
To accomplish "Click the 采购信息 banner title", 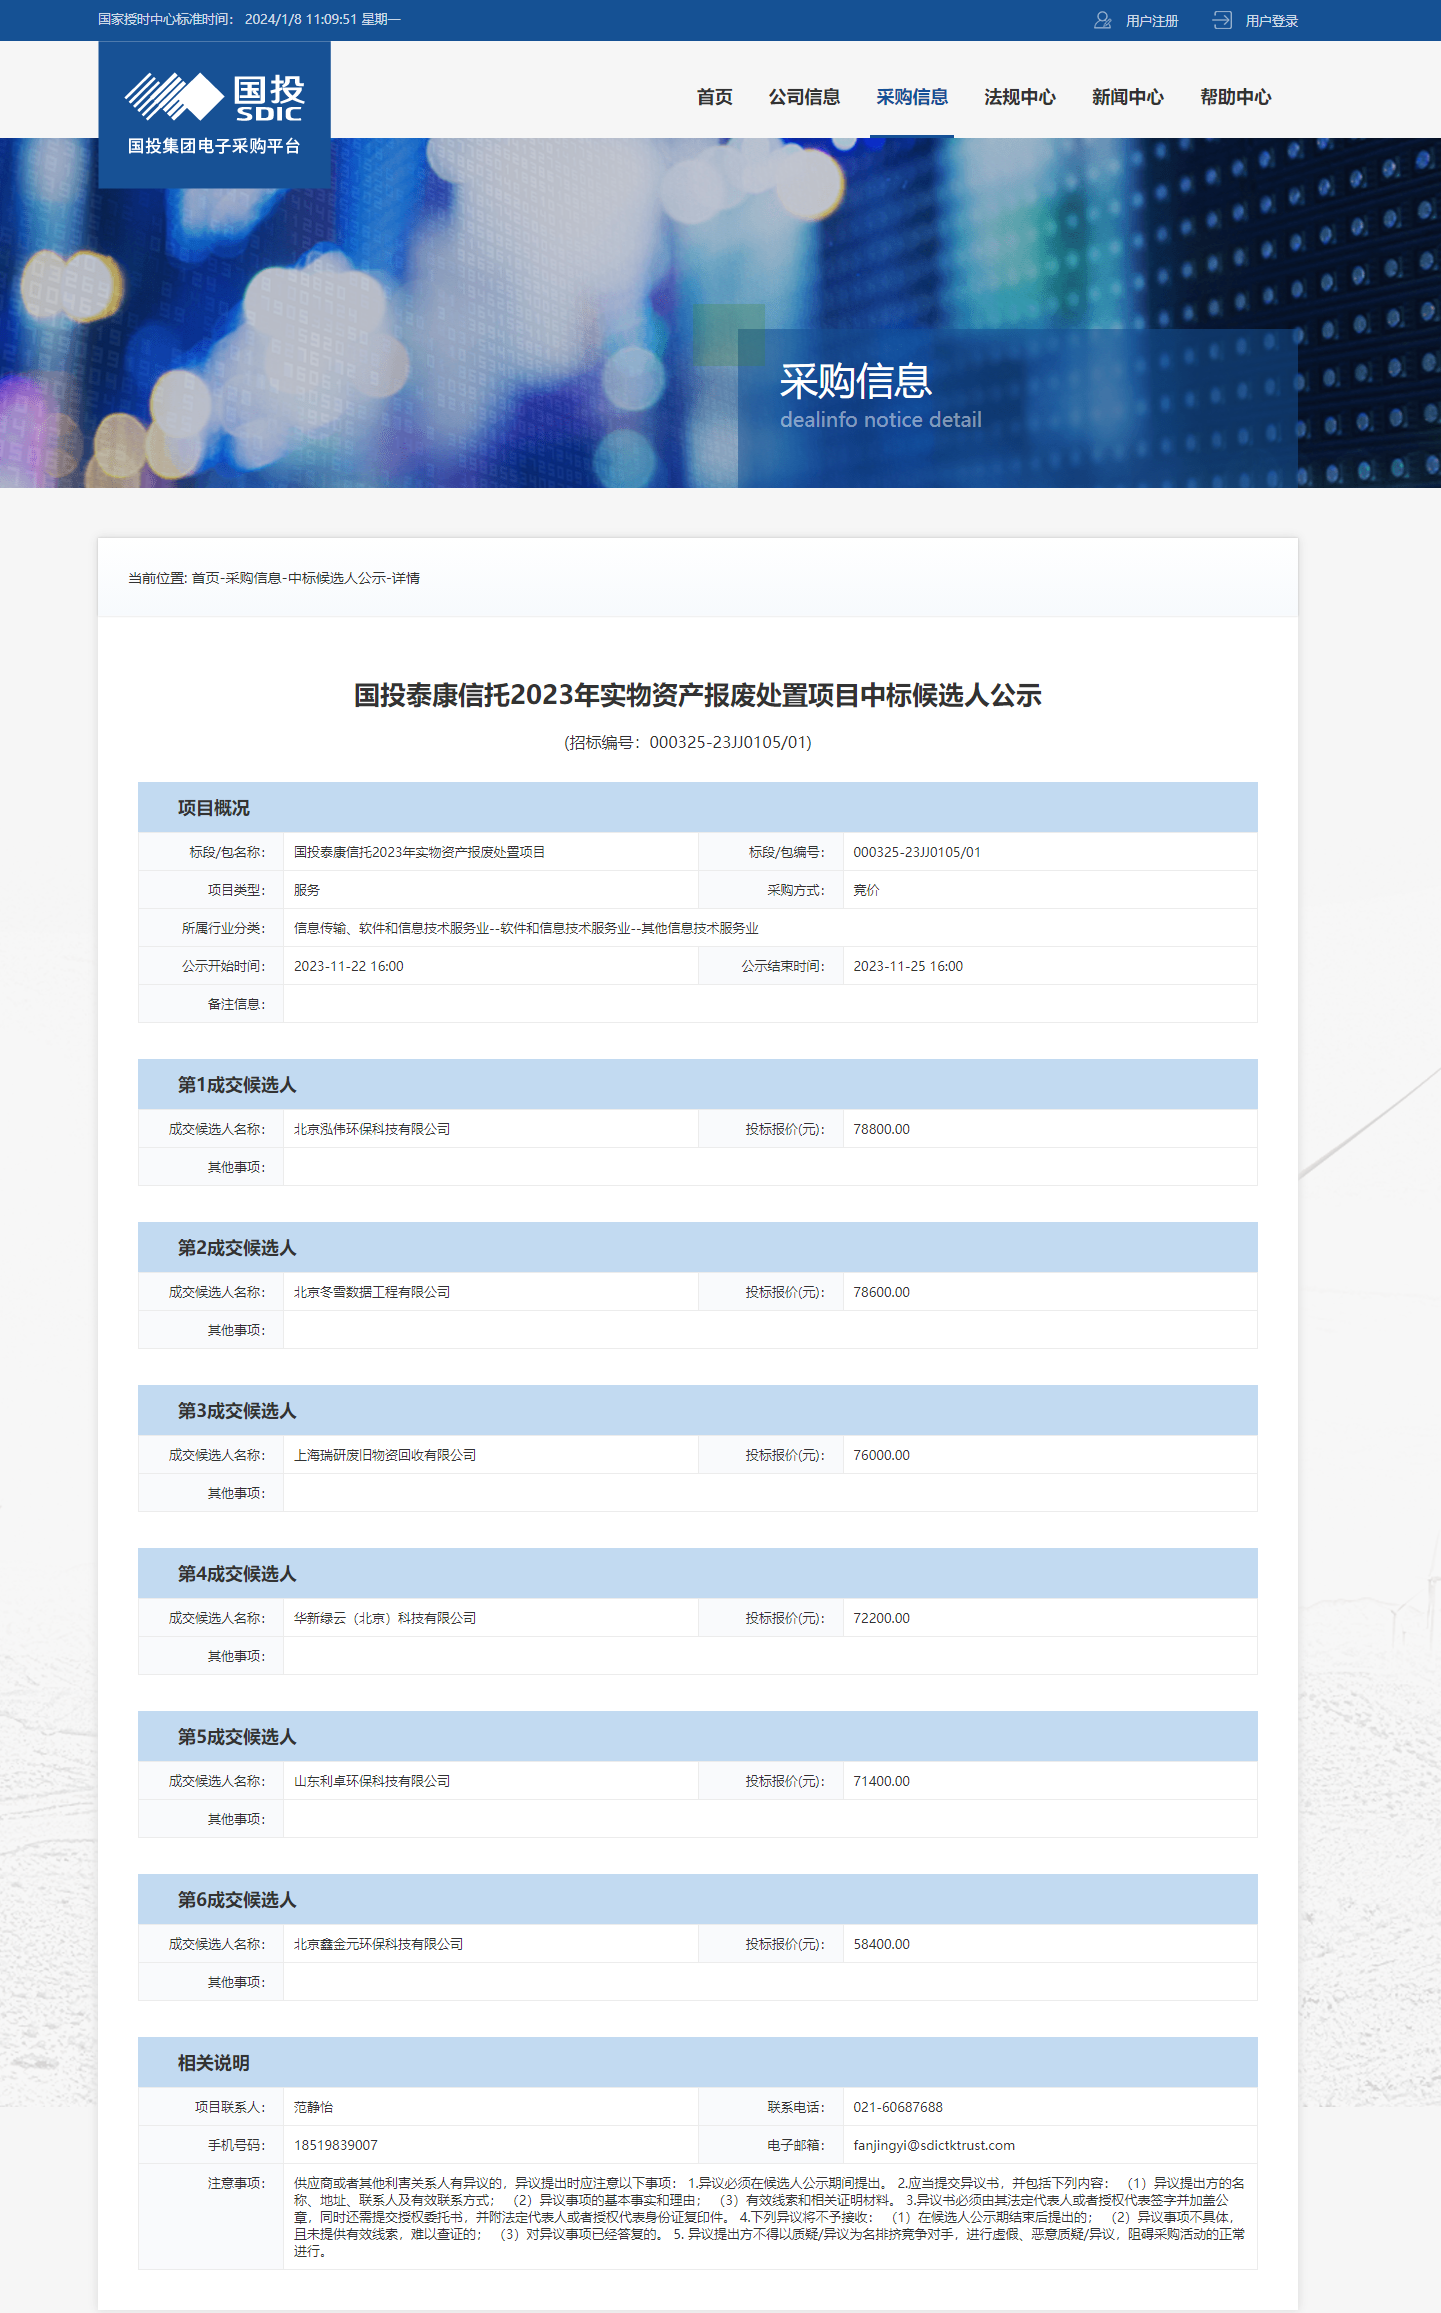I will point(855,381).
